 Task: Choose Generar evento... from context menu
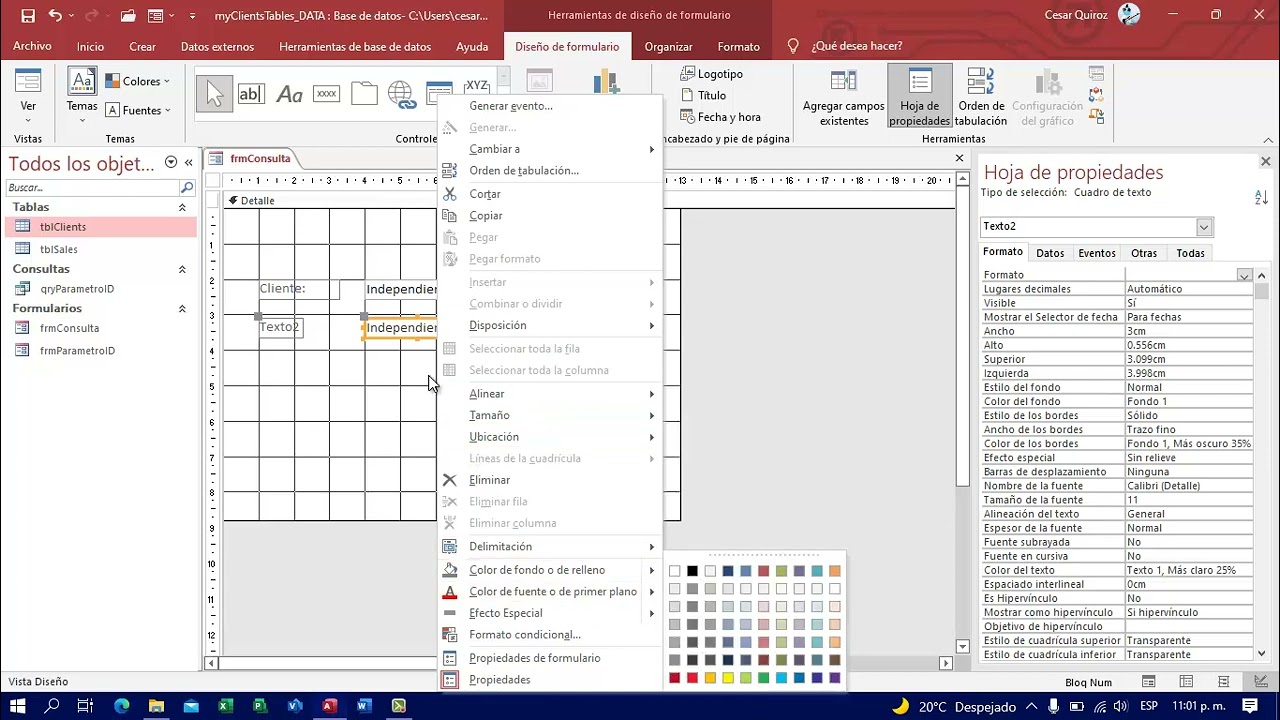coord(550,106)
